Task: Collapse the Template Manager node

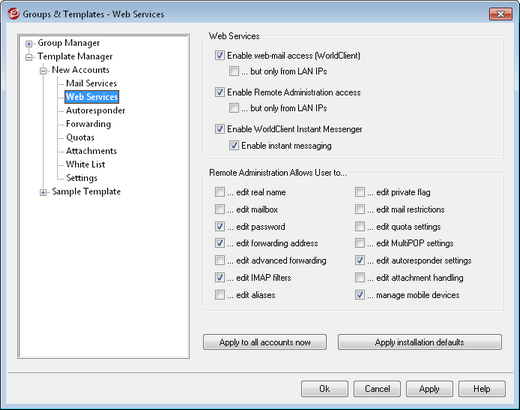Action: pyautogui.click(x=29, y=57)
